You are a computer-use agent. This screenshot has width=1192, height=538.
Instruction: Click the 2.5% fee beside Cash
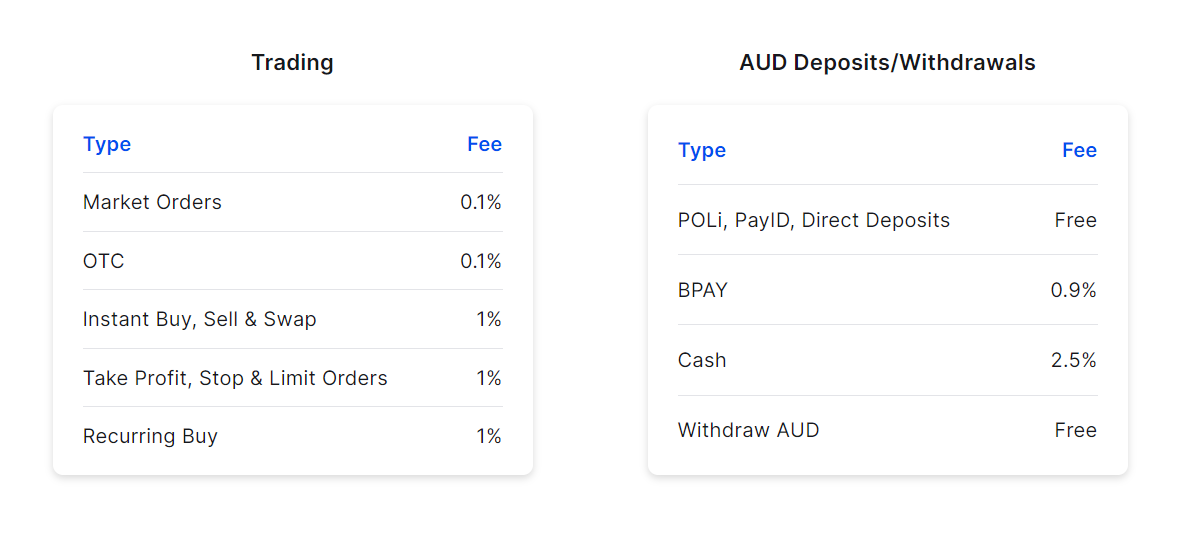[x=1073, y=360]
